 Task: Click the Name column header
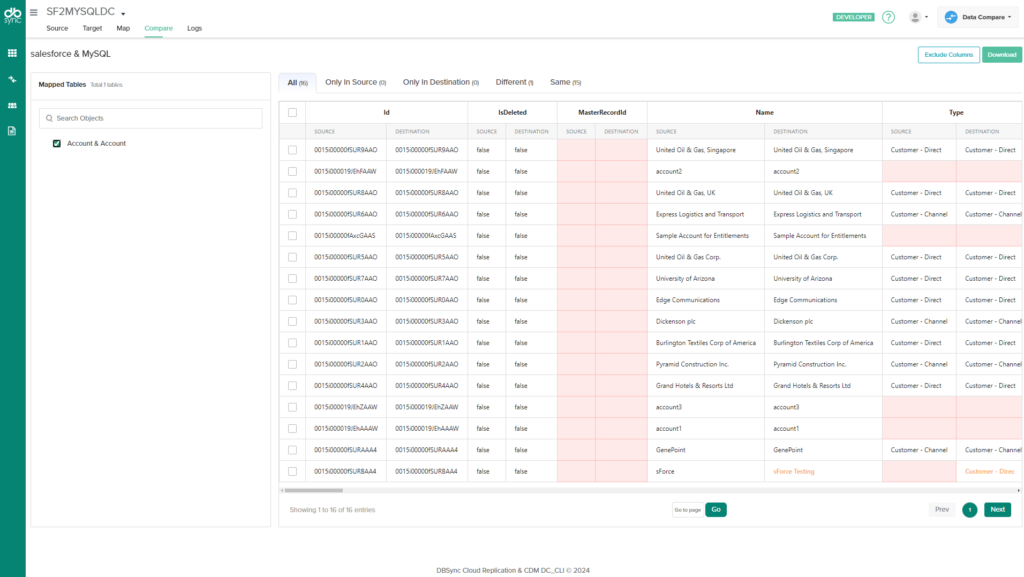765,112
